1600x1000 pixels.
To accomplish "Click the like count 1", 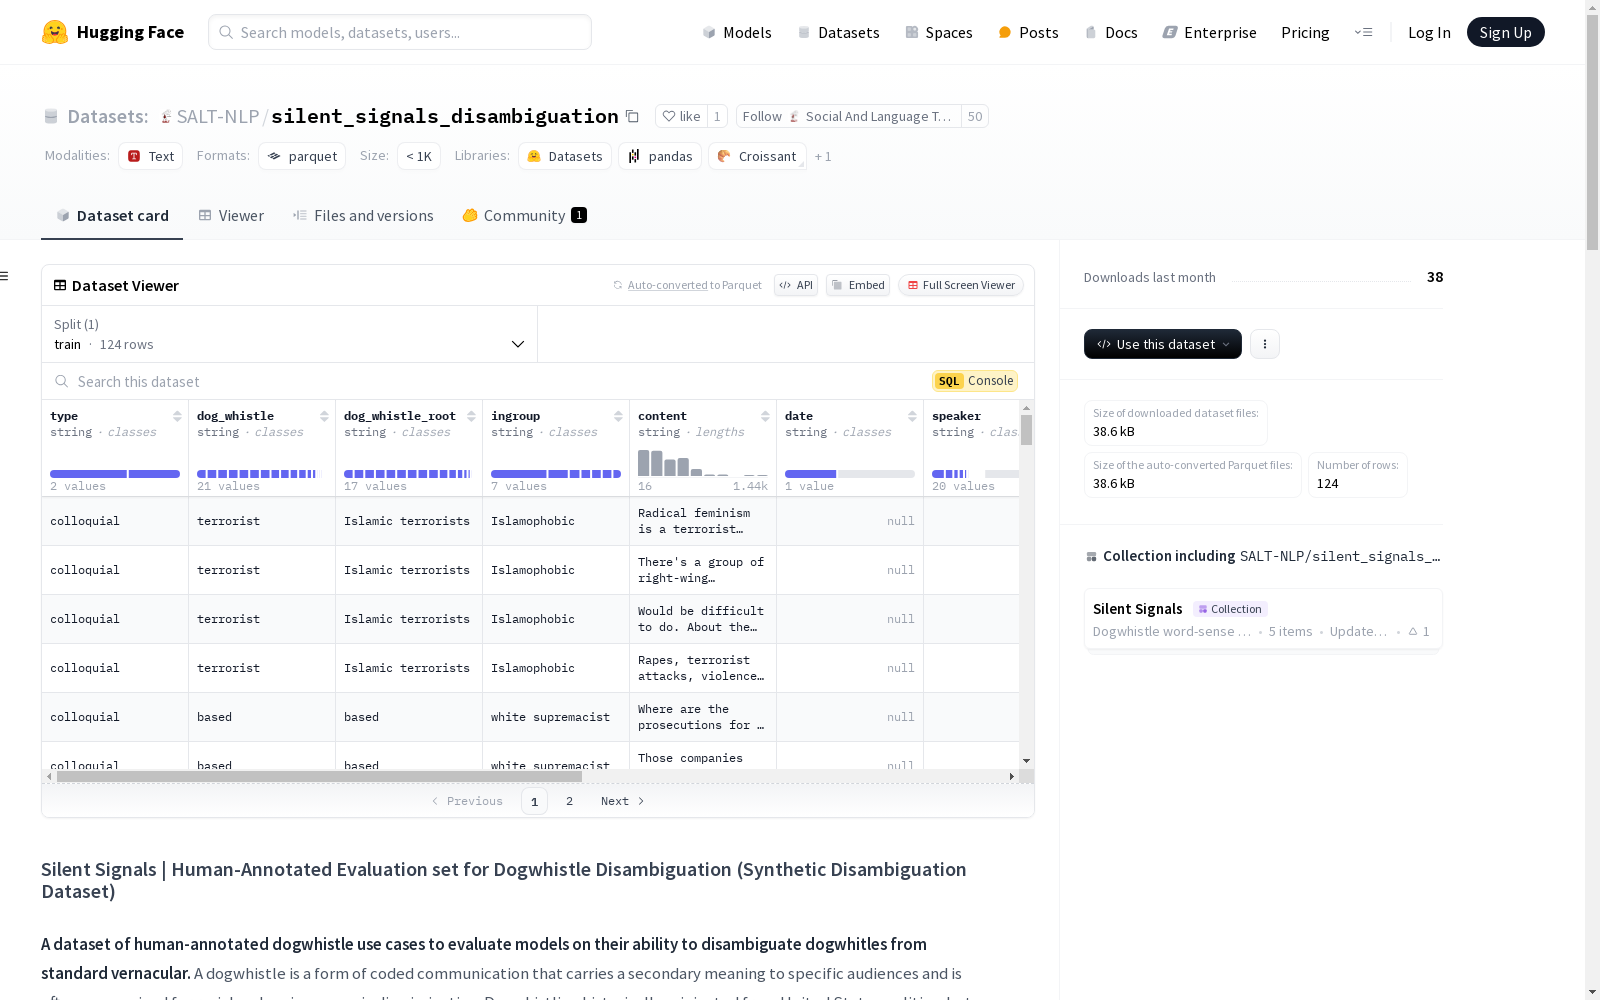I will (717, 116).
